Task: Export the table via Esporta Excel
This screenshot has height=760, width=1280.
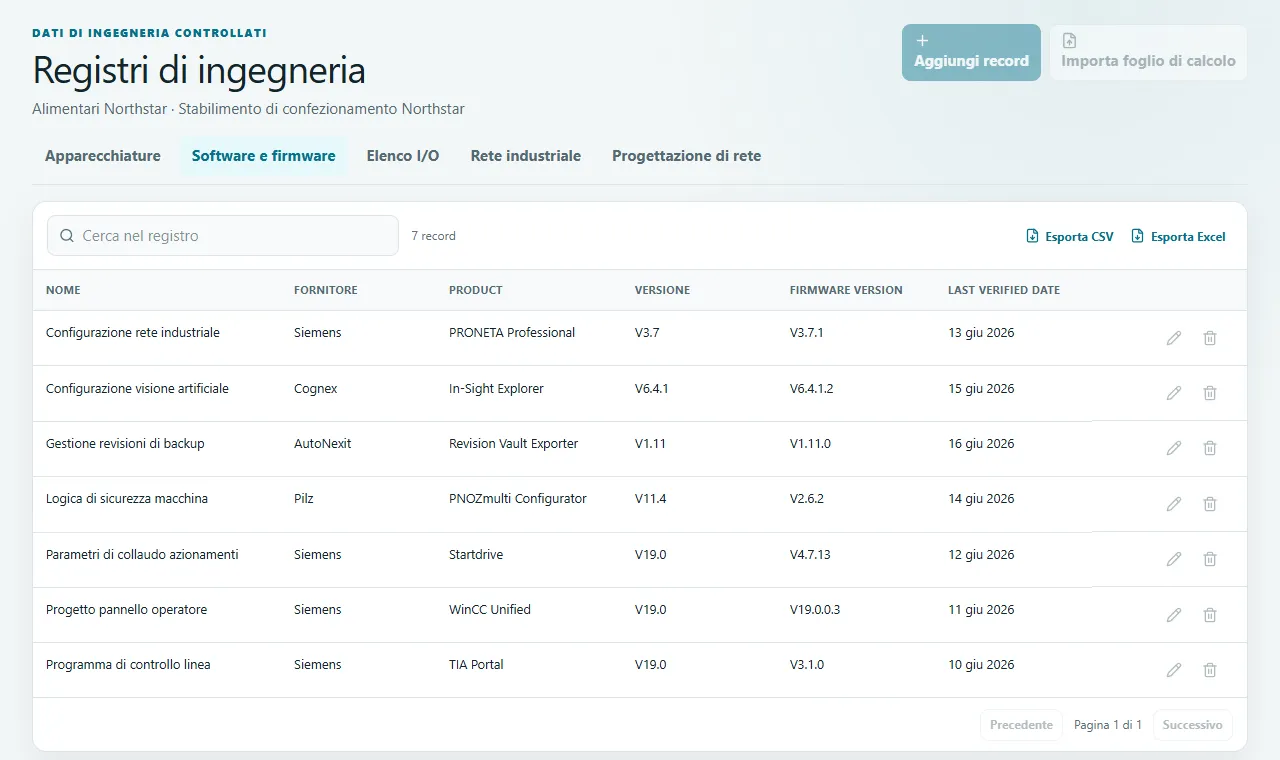Action: coord(1178,237)
